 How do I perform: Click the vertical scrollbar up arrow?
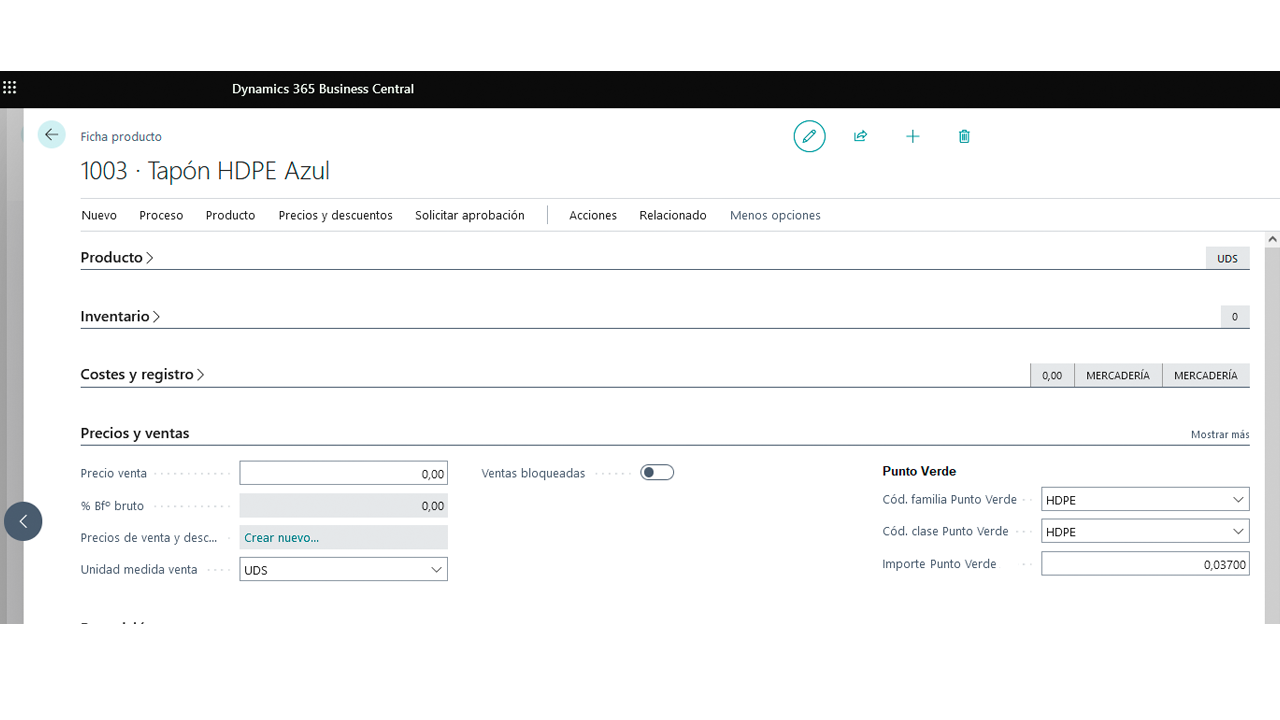click(x=1272, y=240)
